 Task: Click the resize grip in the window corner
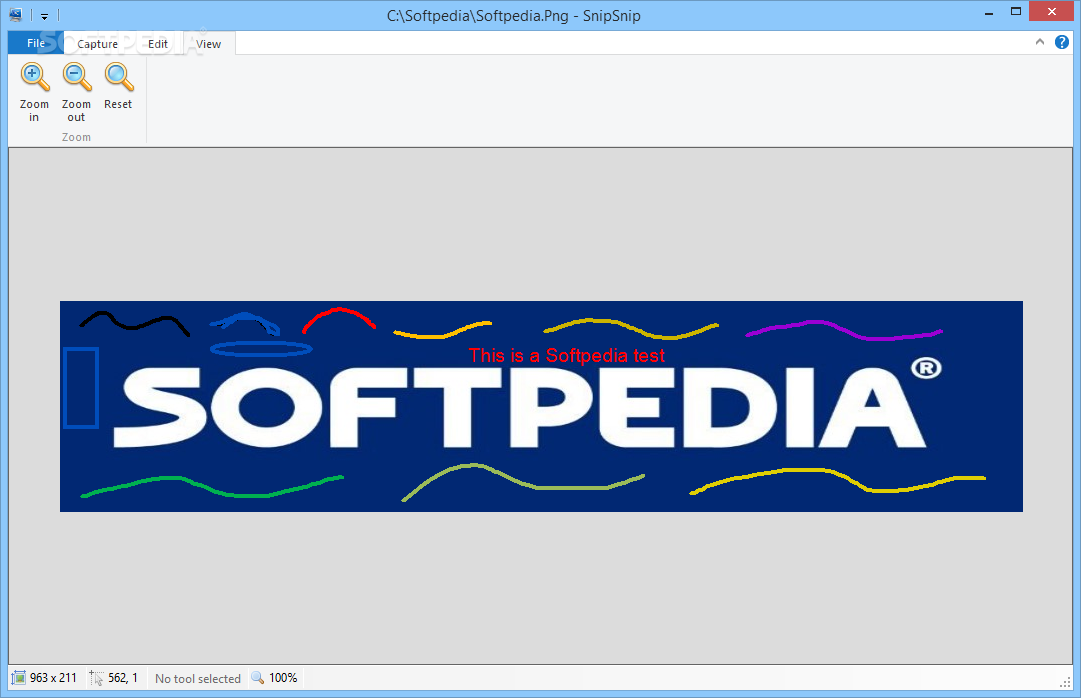pyautogui.click(x=1065, y=681)
